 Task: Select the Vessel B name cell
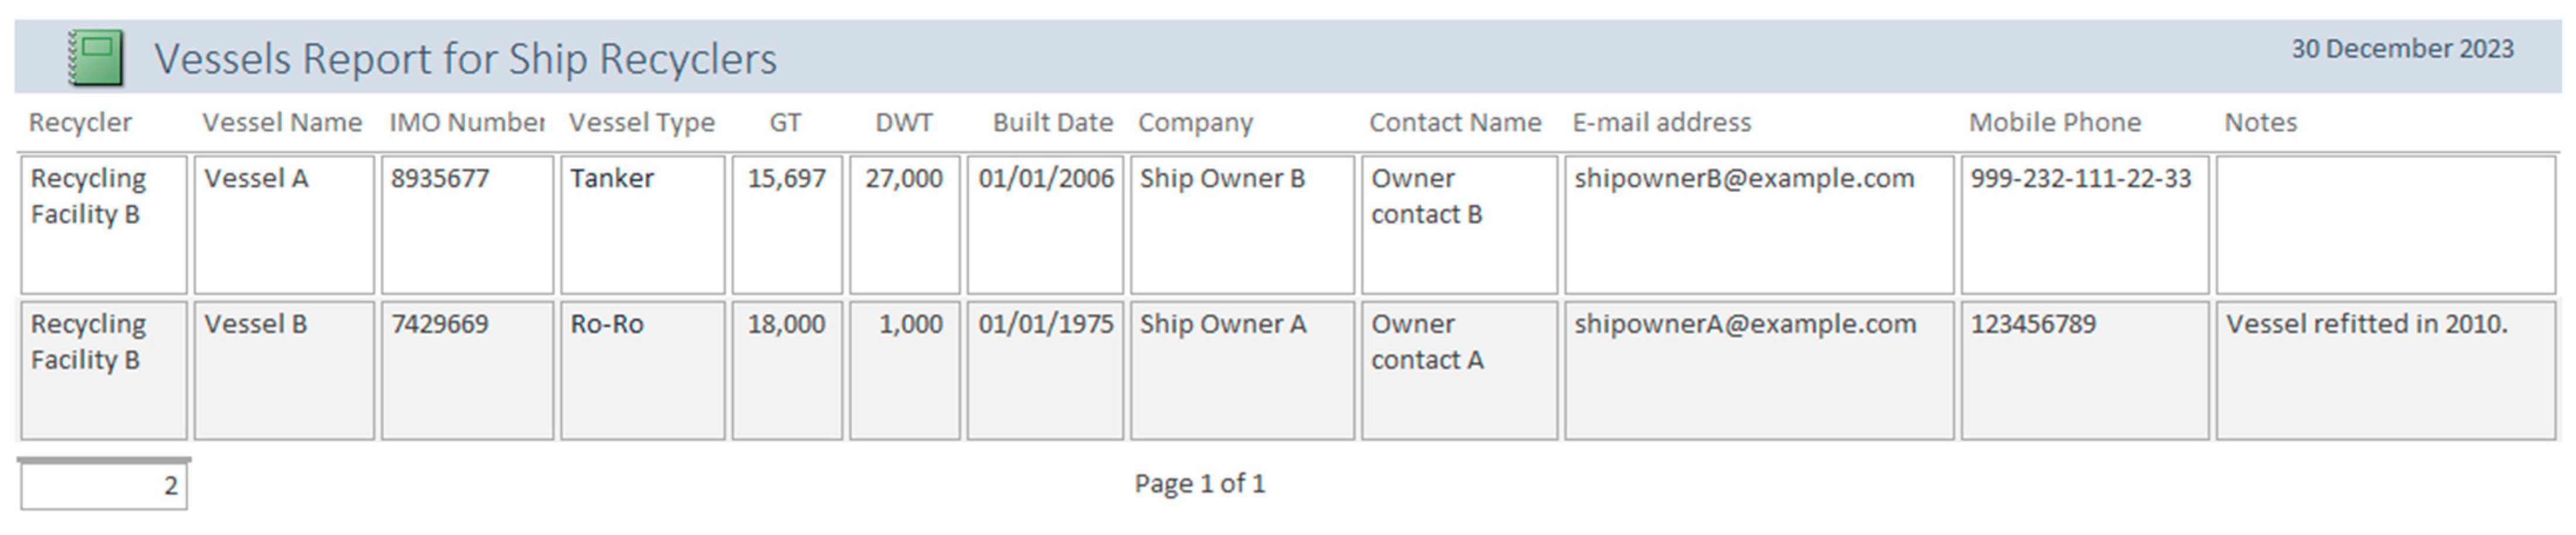284,370
